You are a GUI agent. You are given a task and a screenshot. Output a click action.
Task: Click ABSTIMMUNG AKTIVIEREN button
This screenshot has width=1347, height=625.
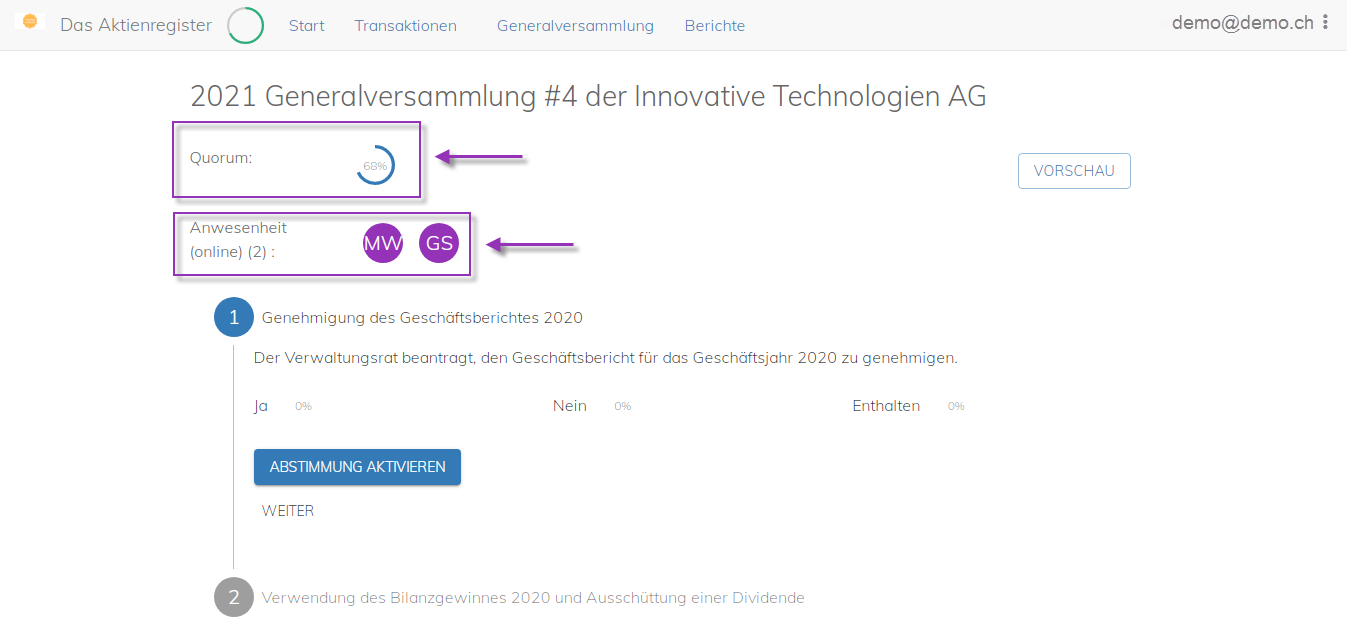point(357,467)
